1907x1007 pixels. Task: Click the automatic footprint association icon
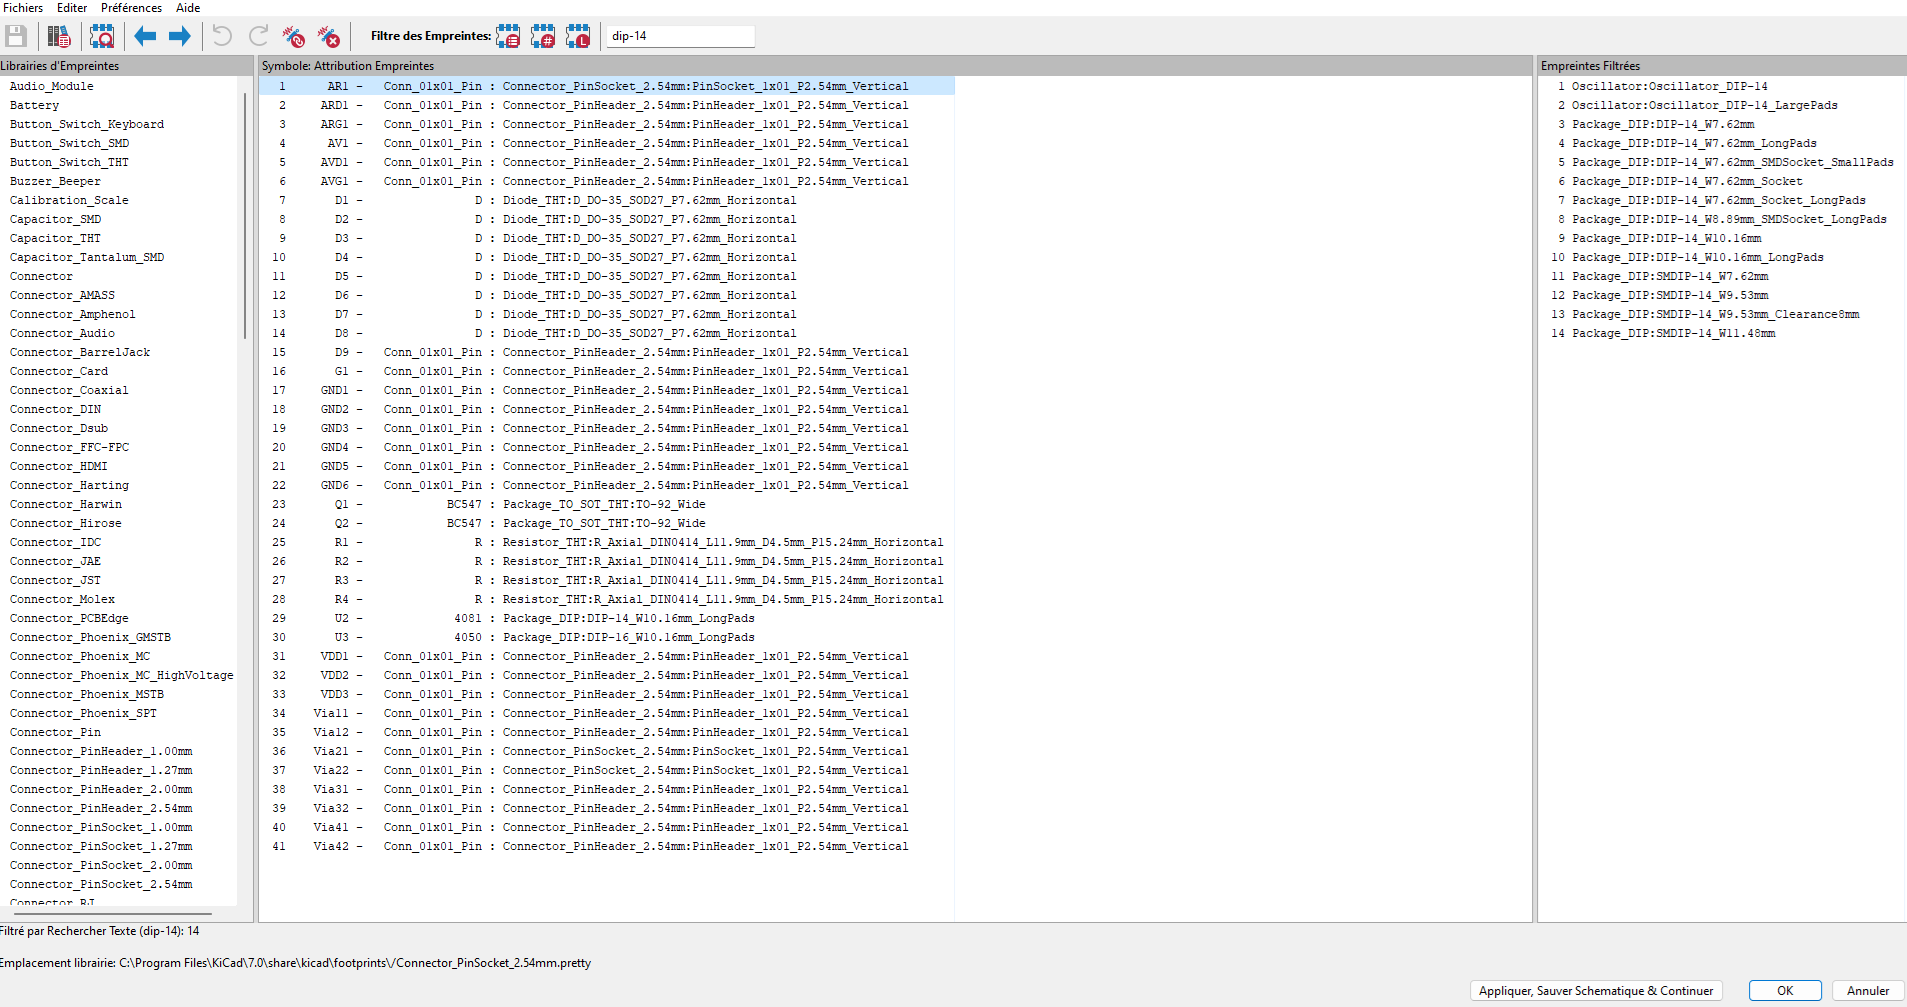tap(293, 37)
